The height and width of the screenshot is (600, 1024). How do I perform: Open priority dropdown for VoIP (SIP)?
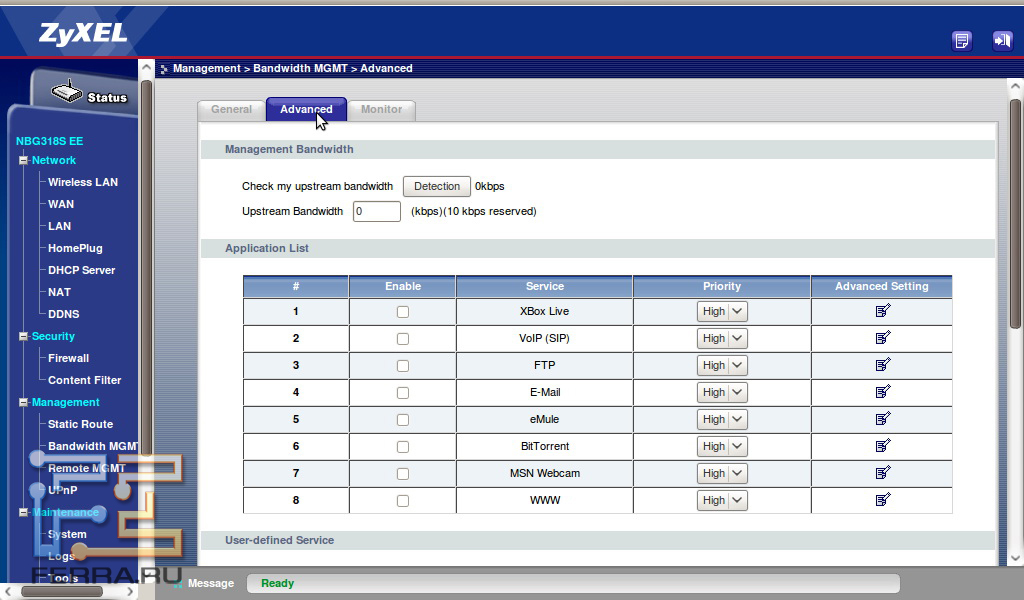click(722, 338)
